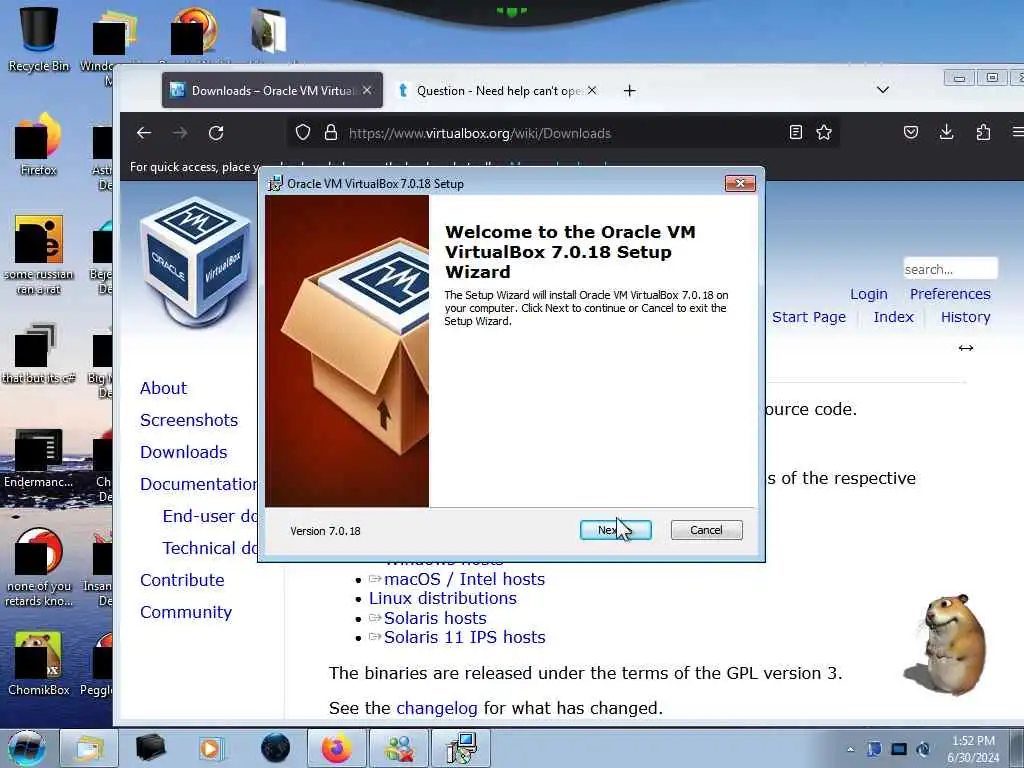Viewport: 1024px width, 768px height.
Task: Open Pocket save icon in Firefox toolbar
Action: pos(911,133)
